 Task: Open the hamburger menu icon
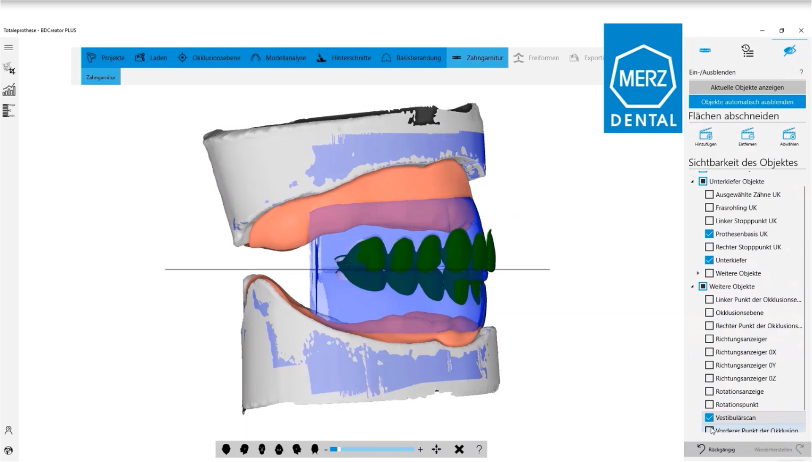pos(9,47)
